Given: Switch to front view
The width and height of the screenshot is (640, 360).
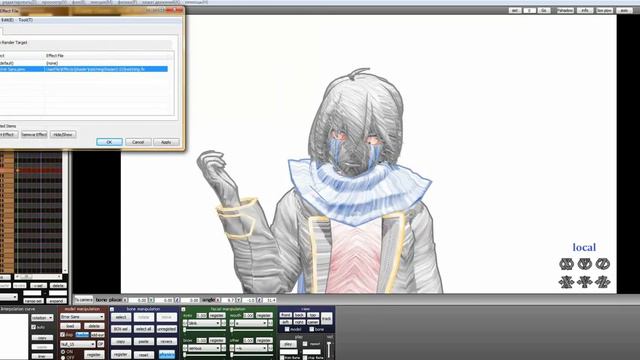Looking at the screenshot, I should (x=286, y=315).
